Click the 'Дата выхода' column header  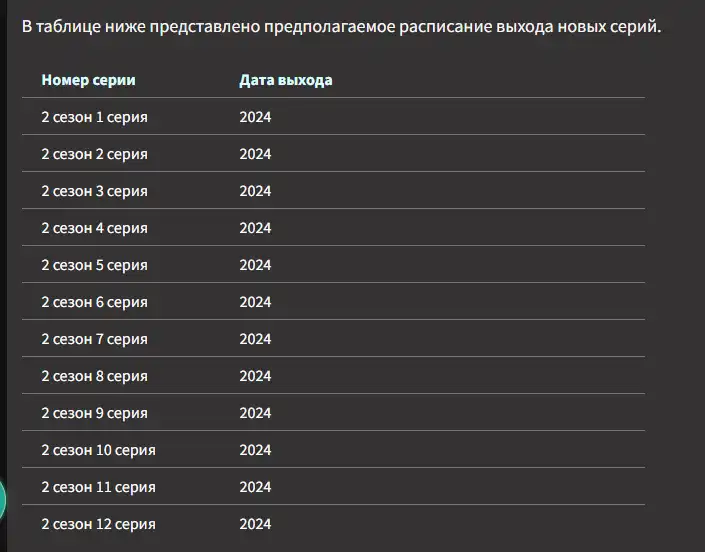tap(286, 80)
